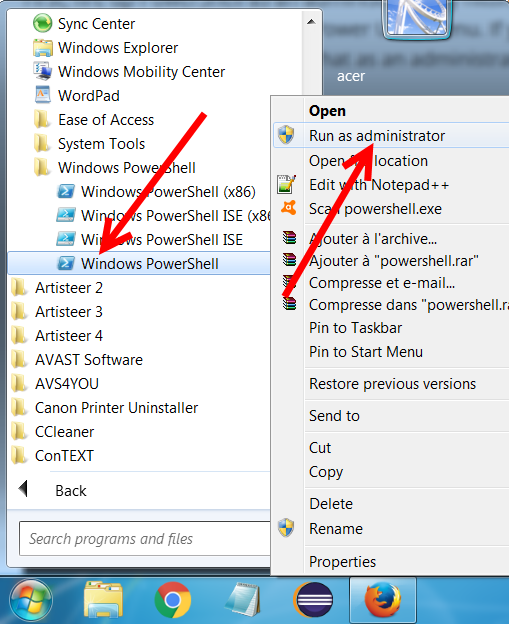The height and width of the screenshot is (624, 509).
Task: Click the shield icon beside Rename
Action: pos(286,528)
